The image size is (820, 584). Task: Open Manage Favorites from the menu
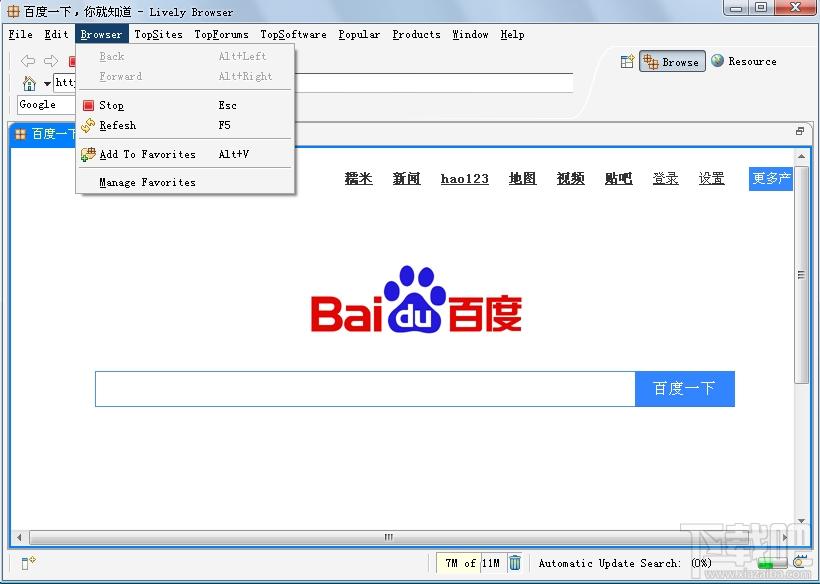pos(186,182)
